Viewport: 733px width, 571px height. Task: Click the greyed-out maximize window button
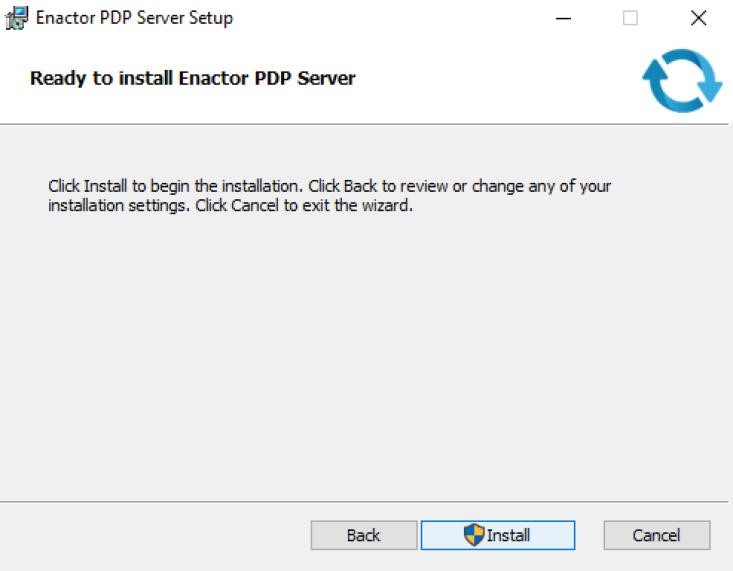click(631, 18)
